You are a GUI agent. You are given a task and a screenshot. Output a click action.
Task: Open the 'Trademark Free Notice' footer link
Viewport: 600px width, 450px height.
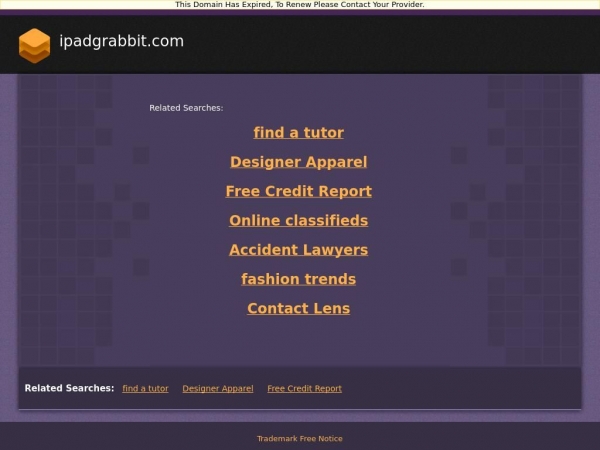pos(300,439)
